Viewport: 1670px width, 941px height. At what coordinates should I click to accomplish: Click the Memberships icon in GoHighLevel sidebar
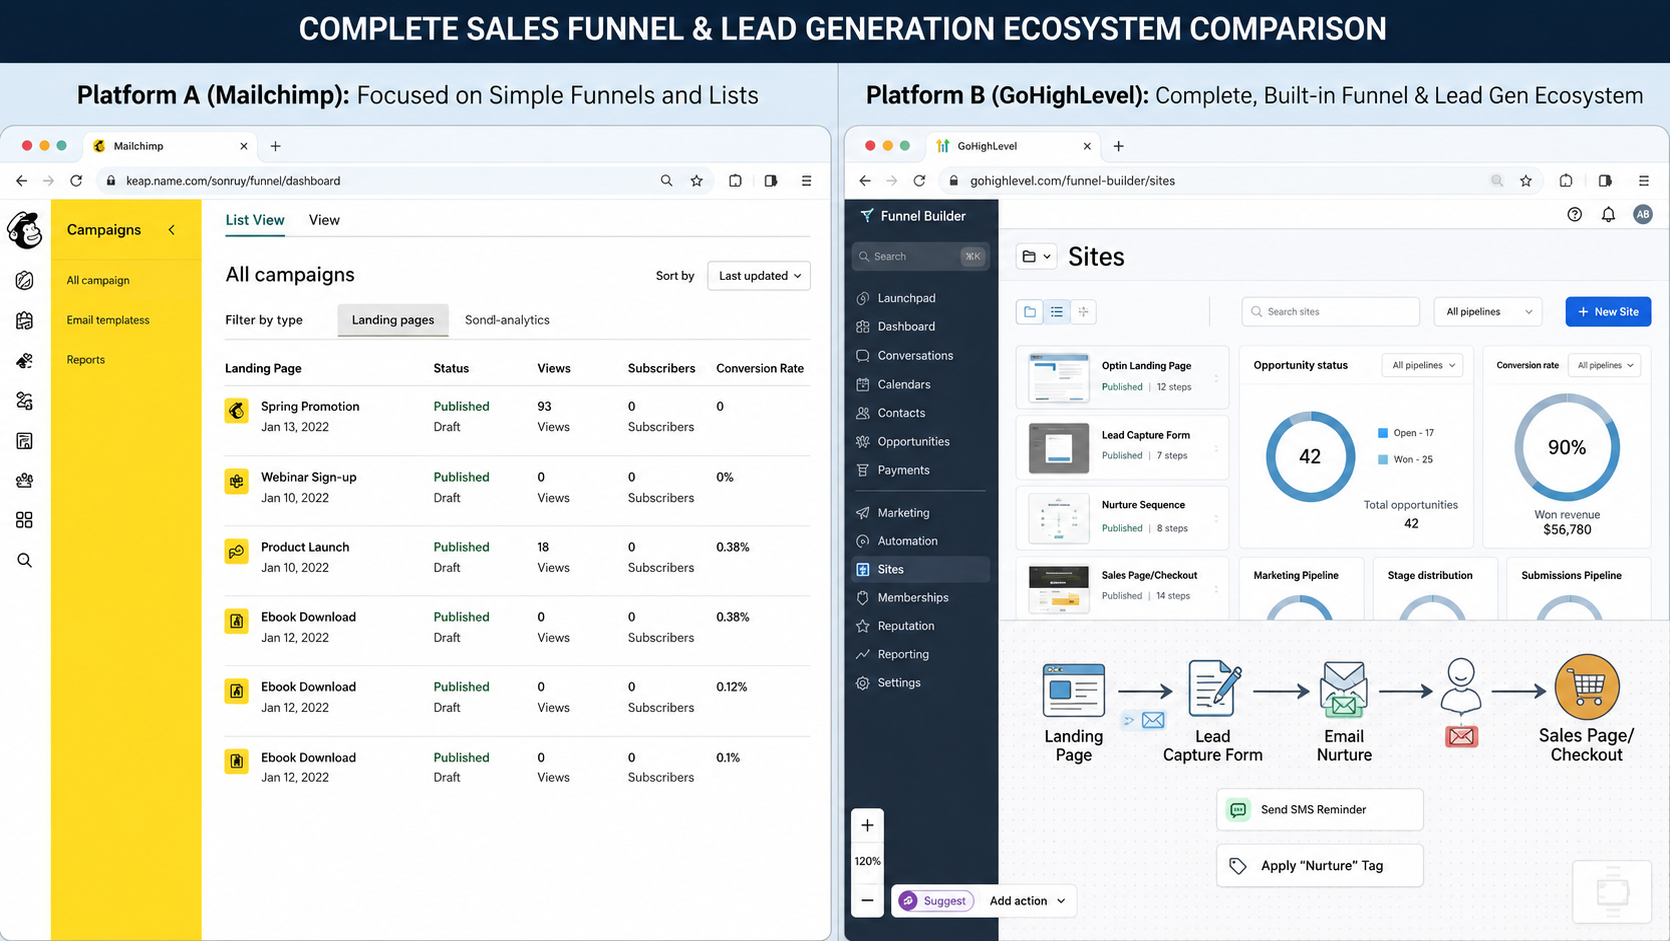click(x=863, y=597)
